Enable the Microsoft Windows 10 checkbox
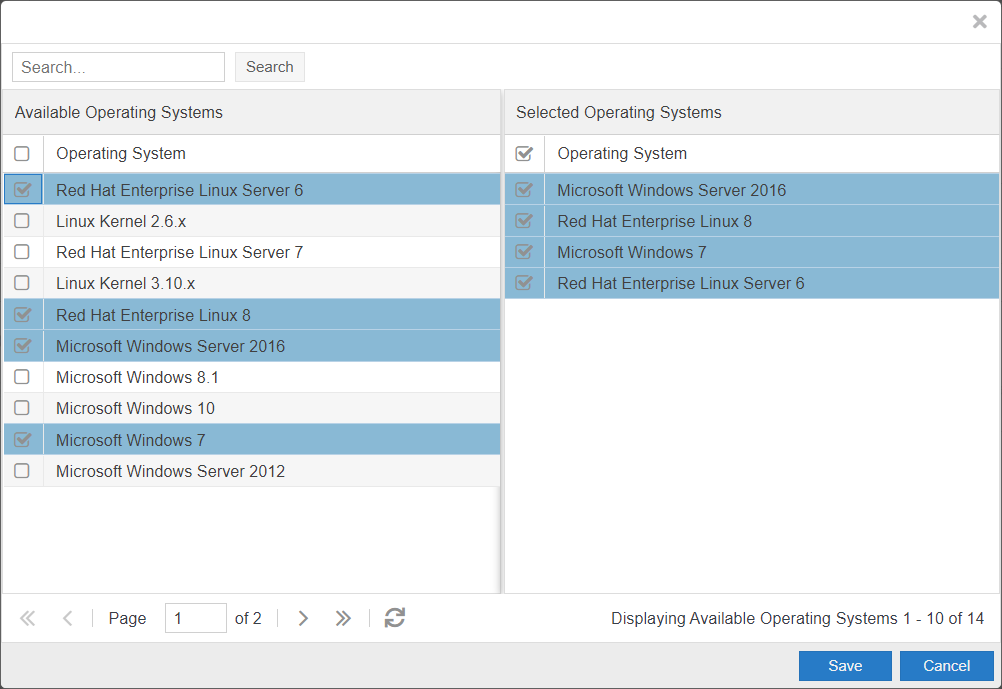This screenshot has width=1002, height=689. tap(22, 408)
